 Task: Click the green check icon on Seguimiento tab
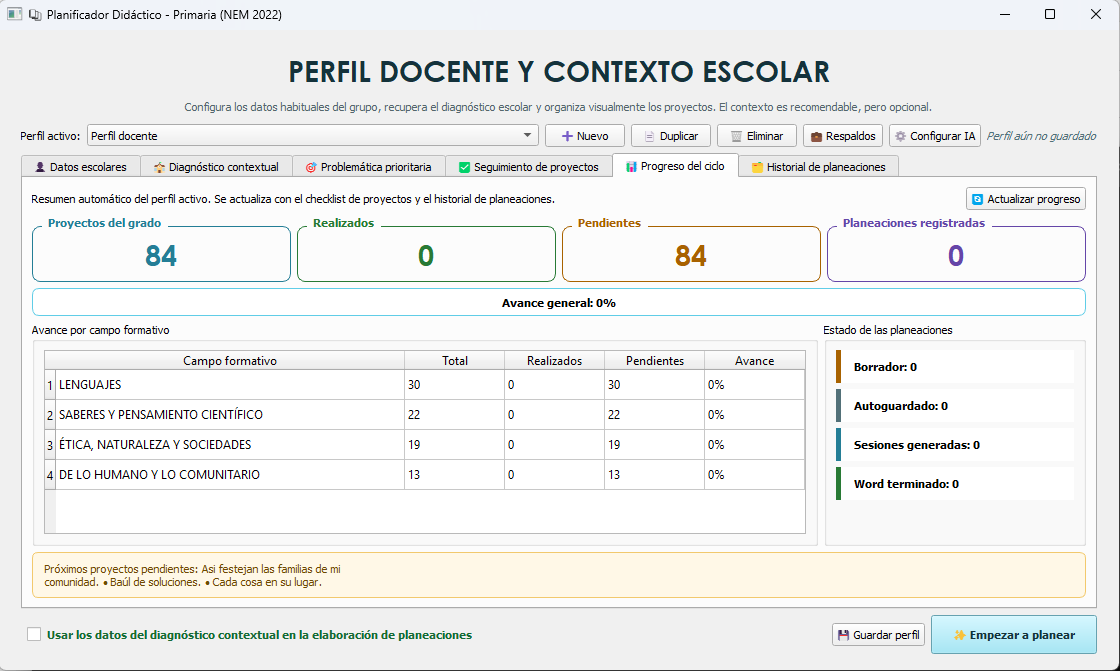tap(464, 167)
